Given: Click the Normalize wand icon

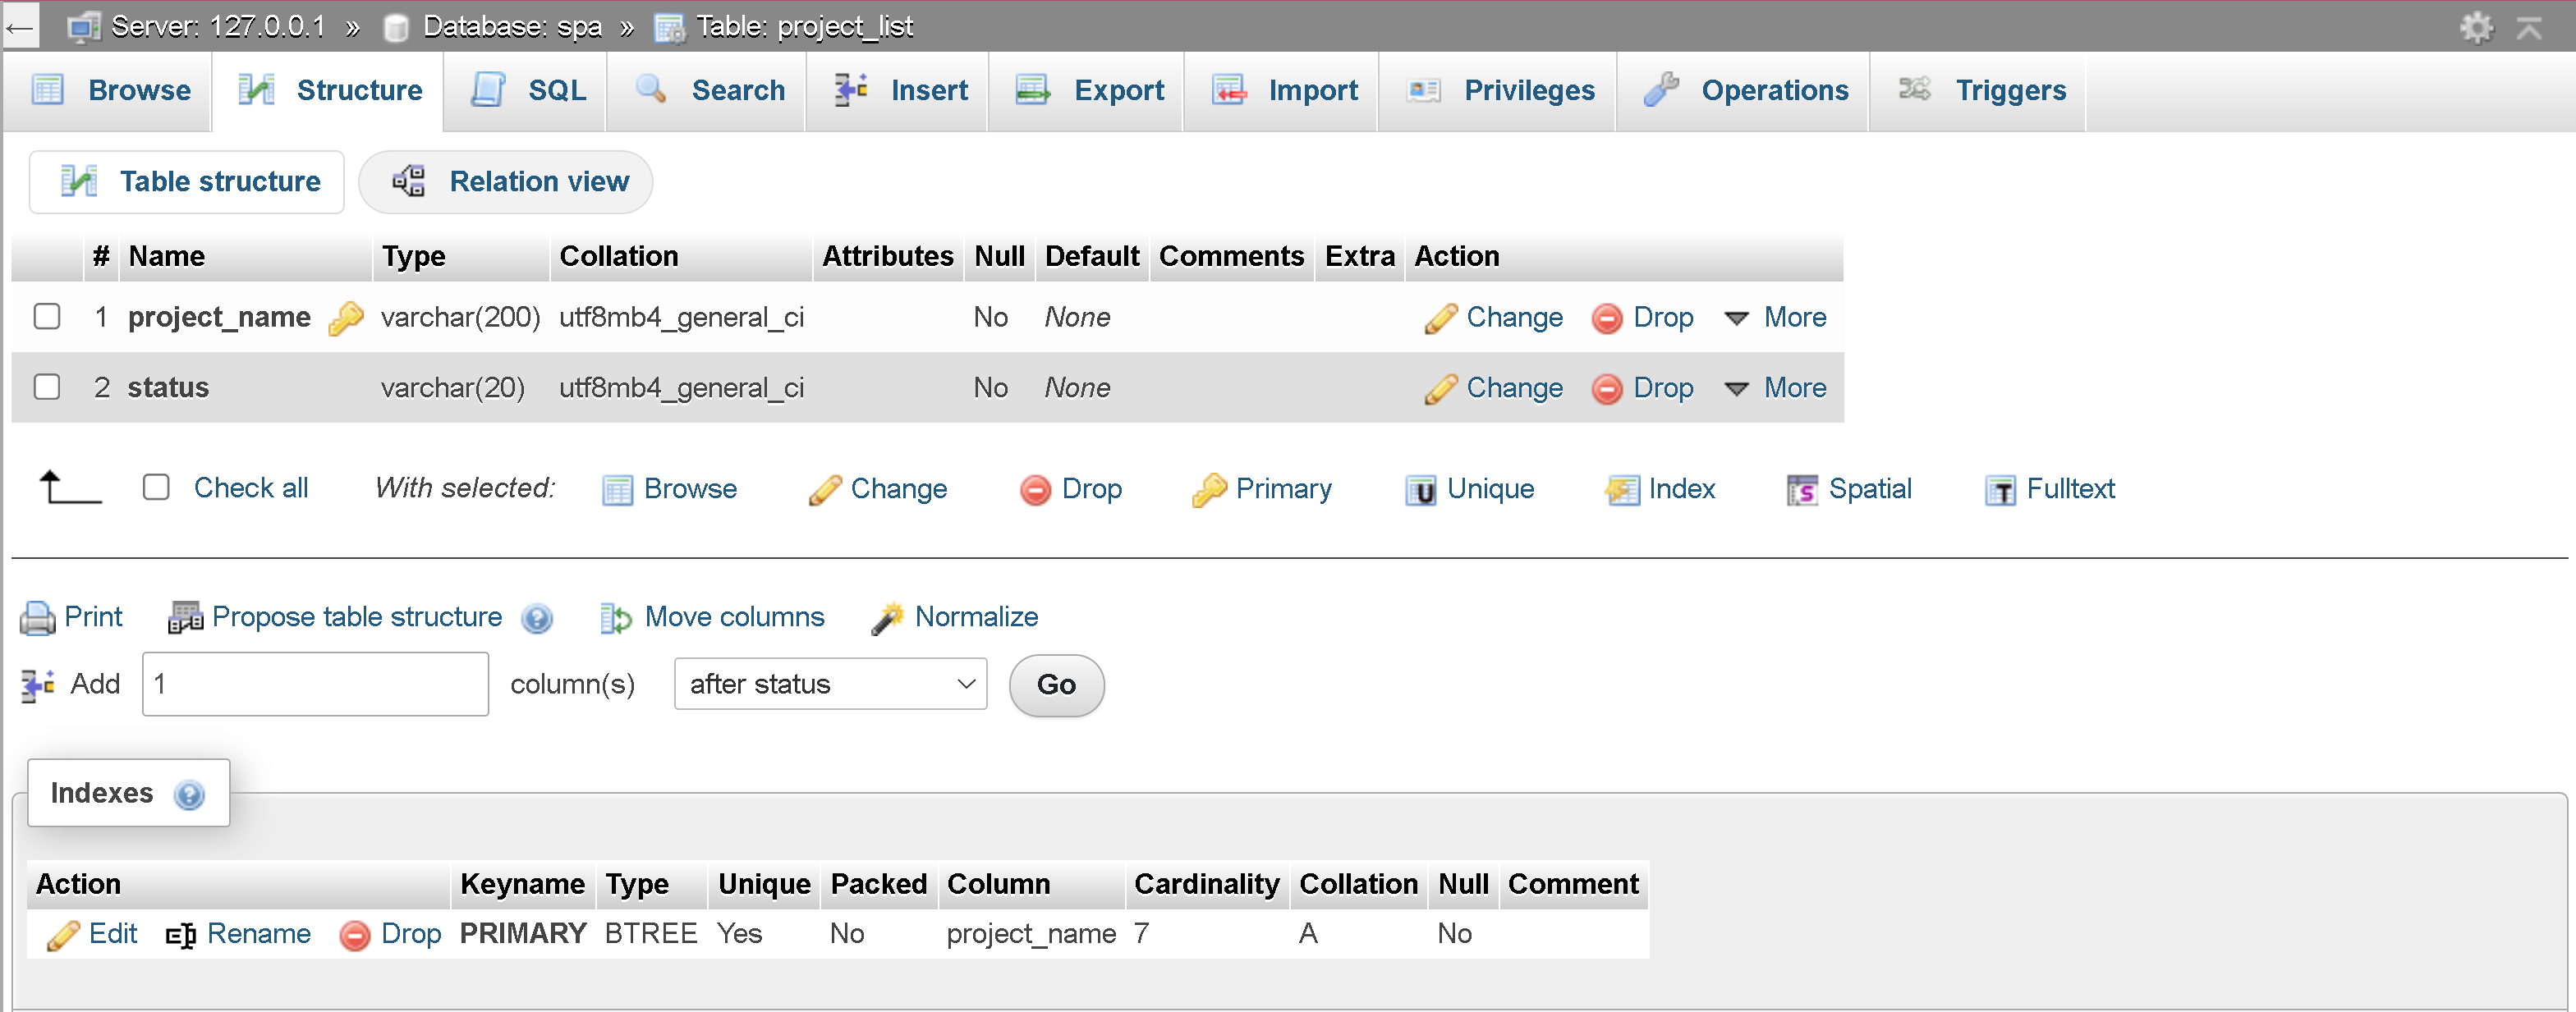Looking at the screenshot, I should [x=887, y=618].
